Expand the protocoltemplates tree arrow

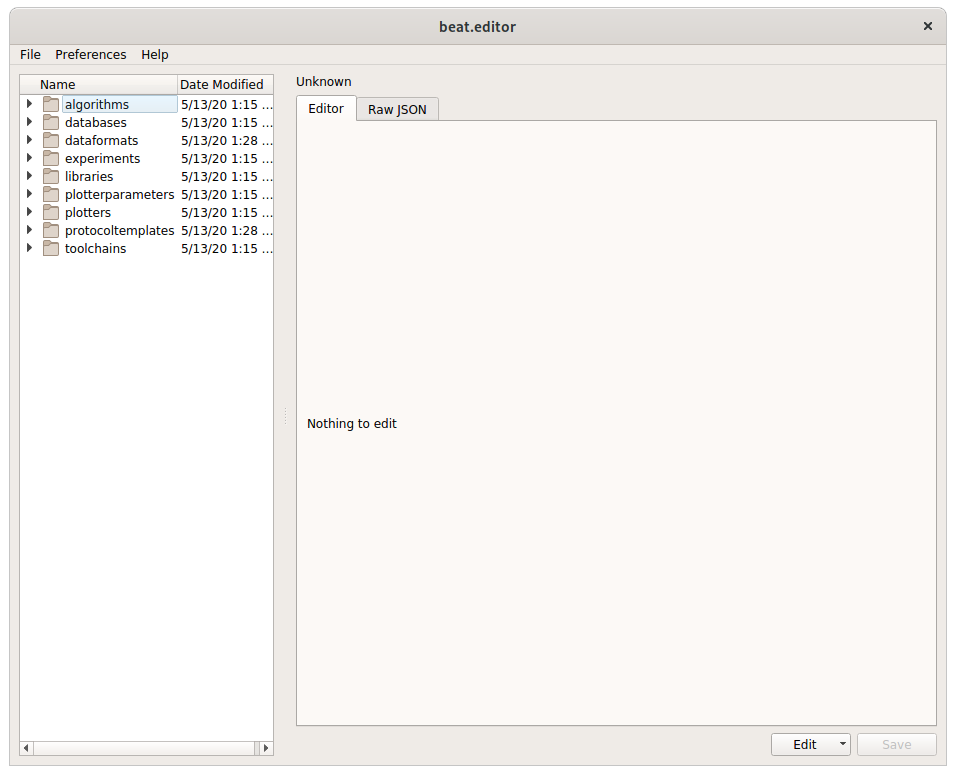pyautogui.click(x=29, y=230)
